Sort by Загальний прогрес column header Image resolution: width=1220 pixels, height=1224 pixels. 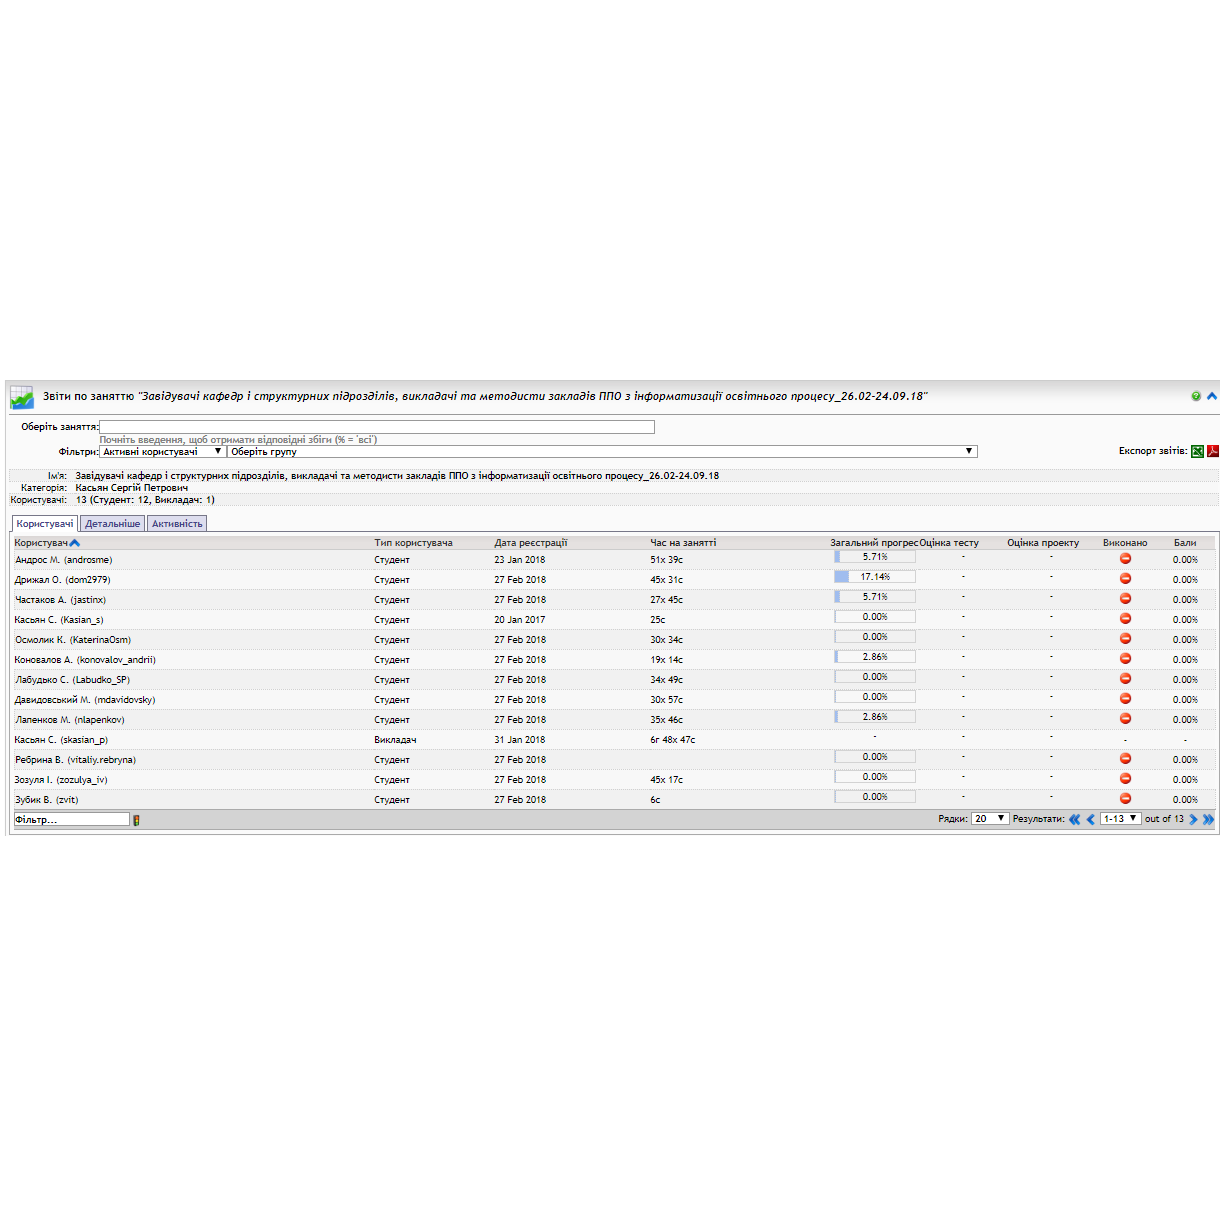tap(874, 543)
